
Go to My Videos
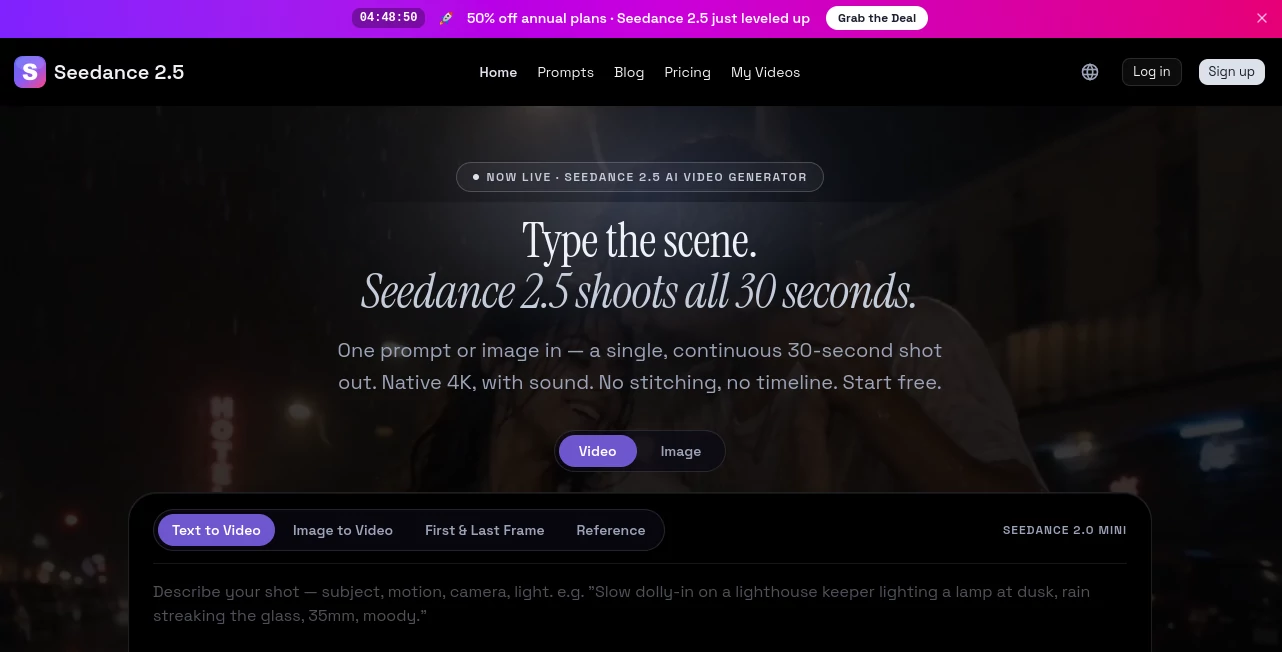[x=765, y=72]
